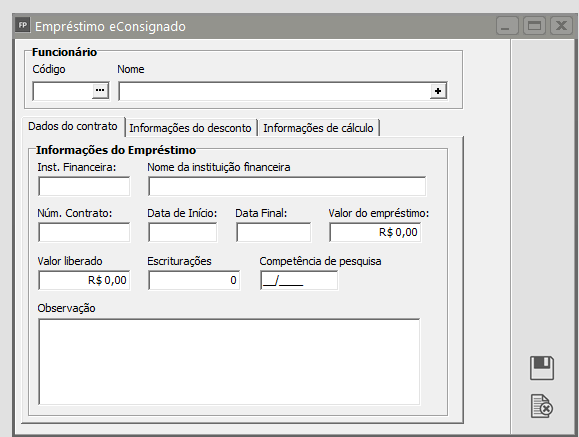Viewport: 579px width, 437px height.
Task: Open employee lookup ellipsis button
Action: click(x=100, y=91)
